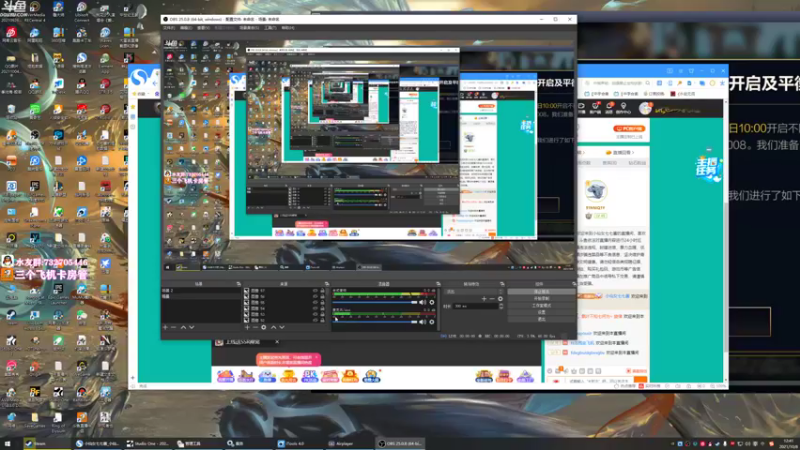The width and height of the screenshot is (800, 450).
Task: Open mic/aux settings gear in mixer
Action: [432, 322]
